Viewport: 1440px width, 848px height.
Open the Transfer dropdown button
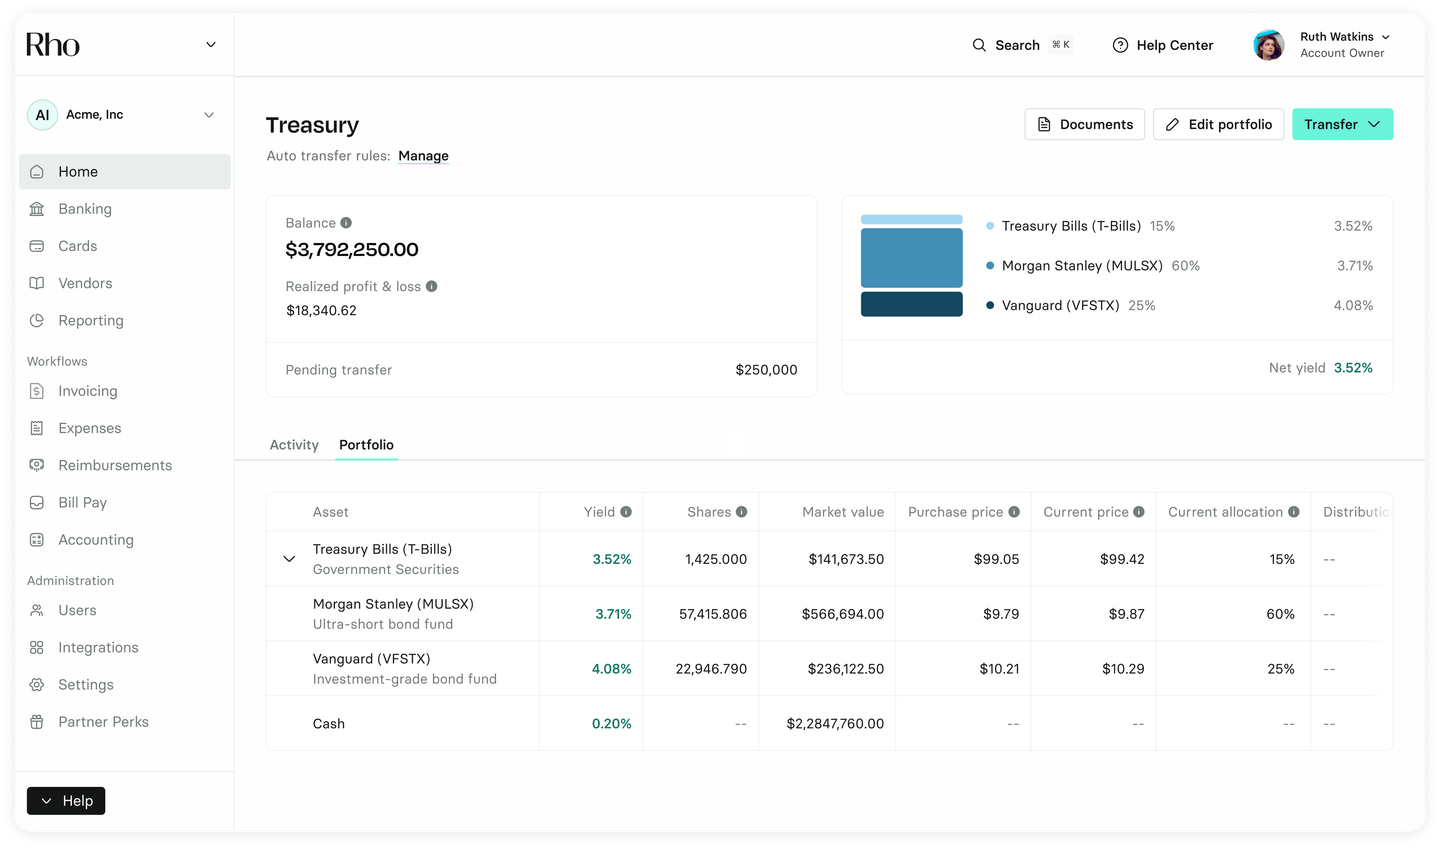tap(1342, 124)
